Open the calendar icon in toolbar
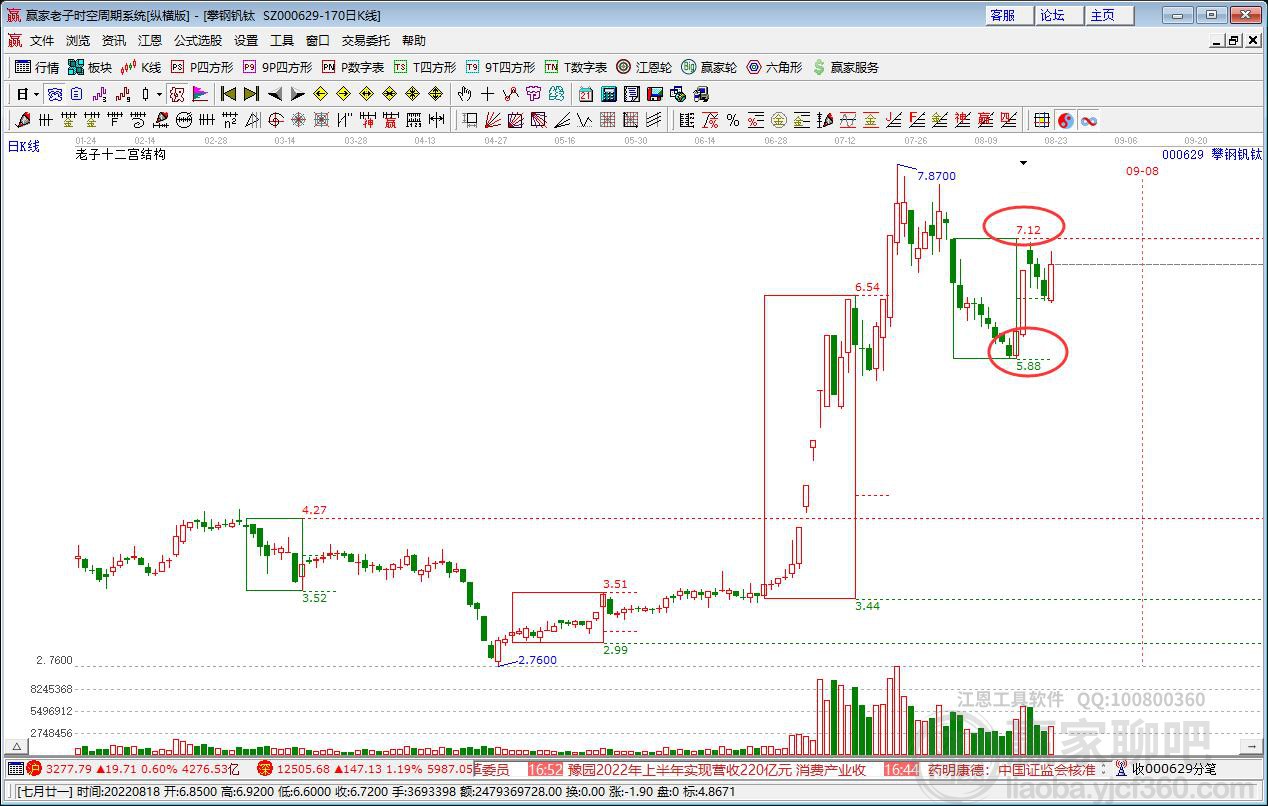The height and width of the screenshot is (806, 1268). click(x=585, y=94)
